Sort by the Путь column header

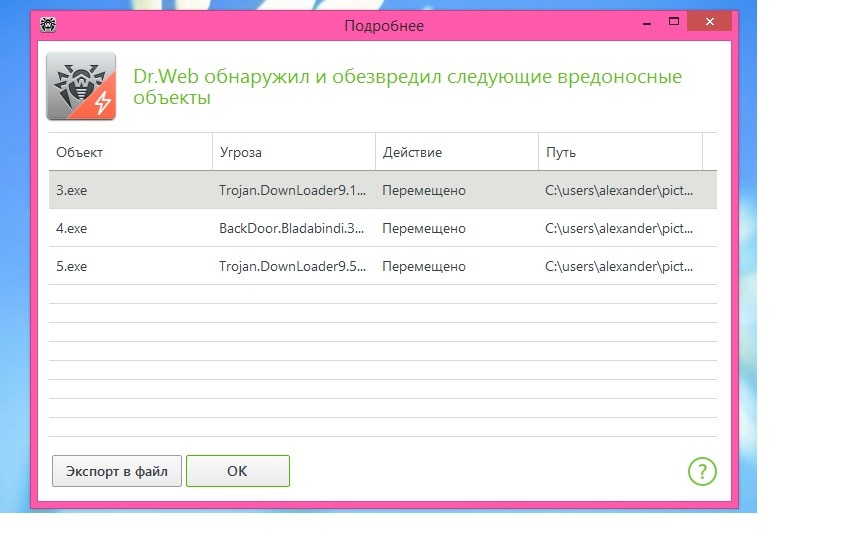620,152
